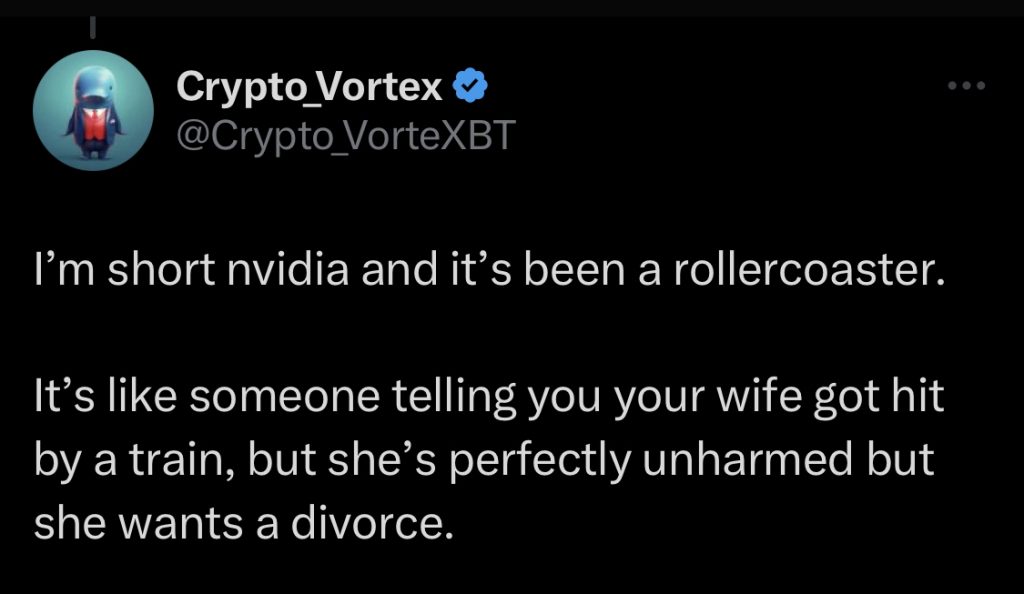This screenshot has height=594, width=1024.
Task: Click the whale's red vest in avatar
Action: pyautogui.click(x=94, y=125)
